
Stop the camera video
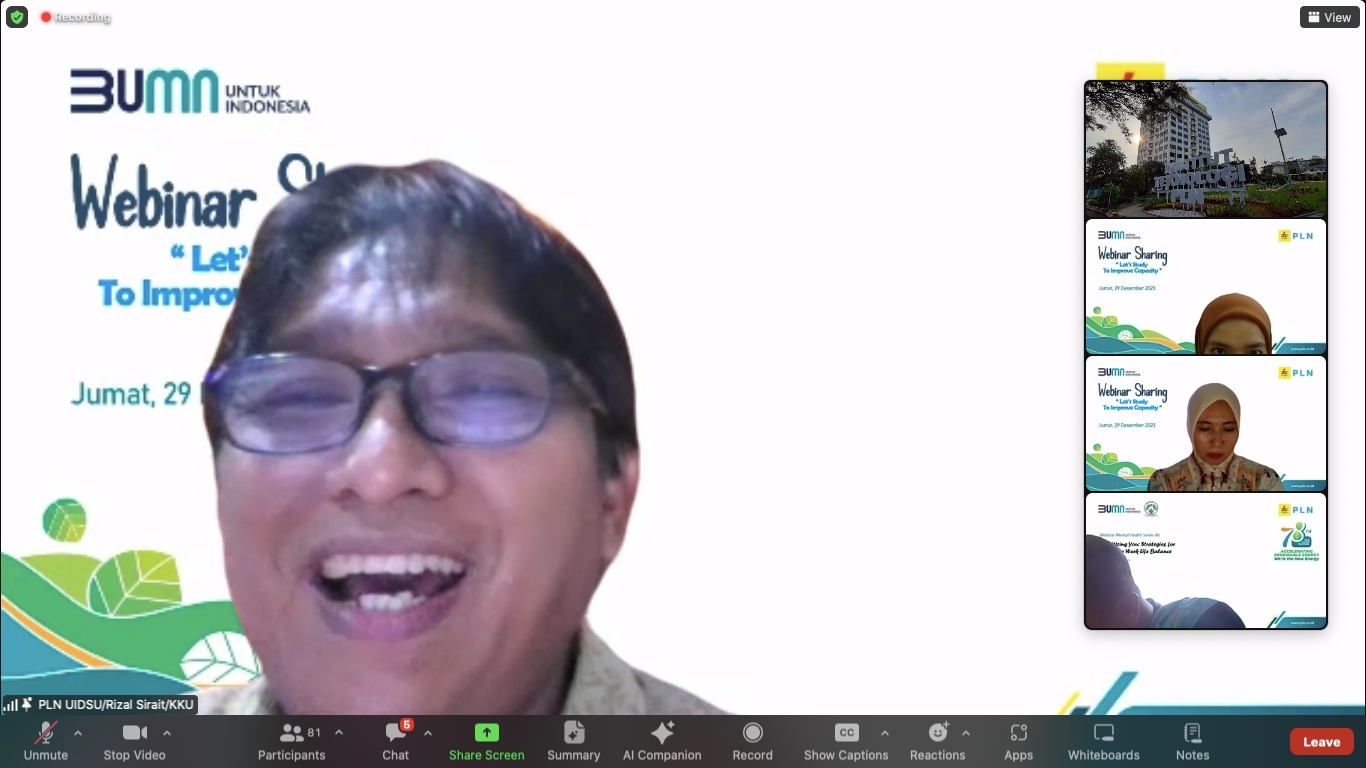tap(134, 741)
